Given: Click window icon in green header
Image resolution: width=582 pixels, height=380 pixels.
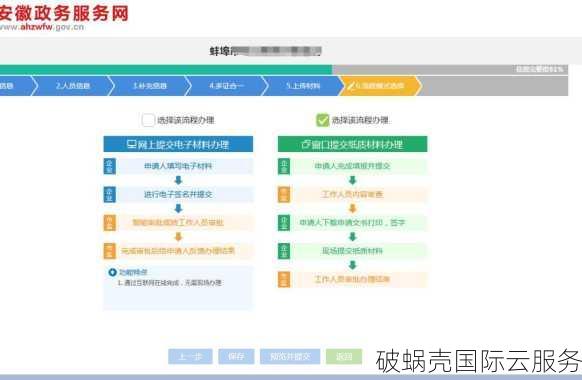Looking at the screenshot, I should pos(305,144).
